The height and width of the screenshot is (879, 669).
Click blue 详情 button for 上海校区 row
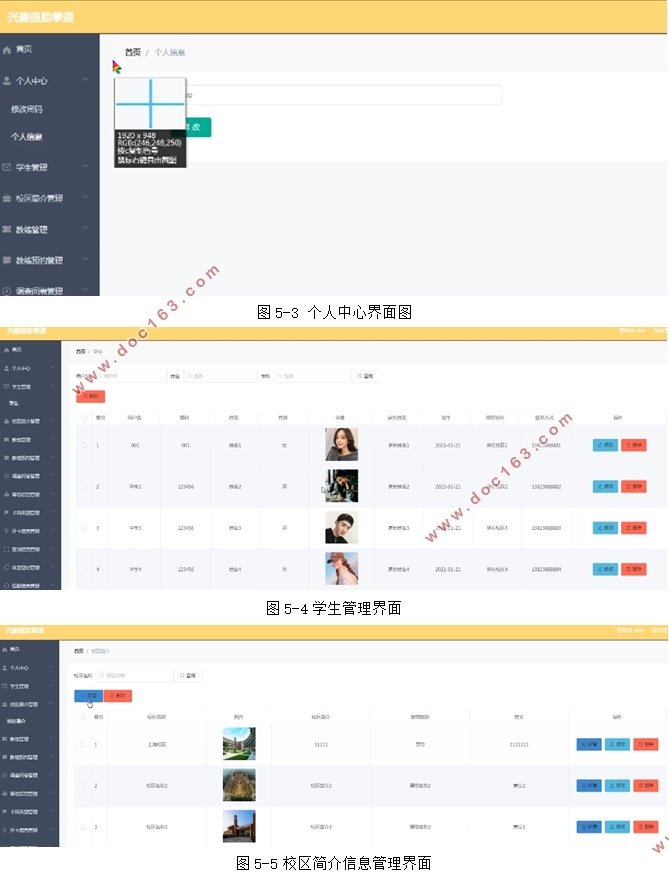point(589,744)
